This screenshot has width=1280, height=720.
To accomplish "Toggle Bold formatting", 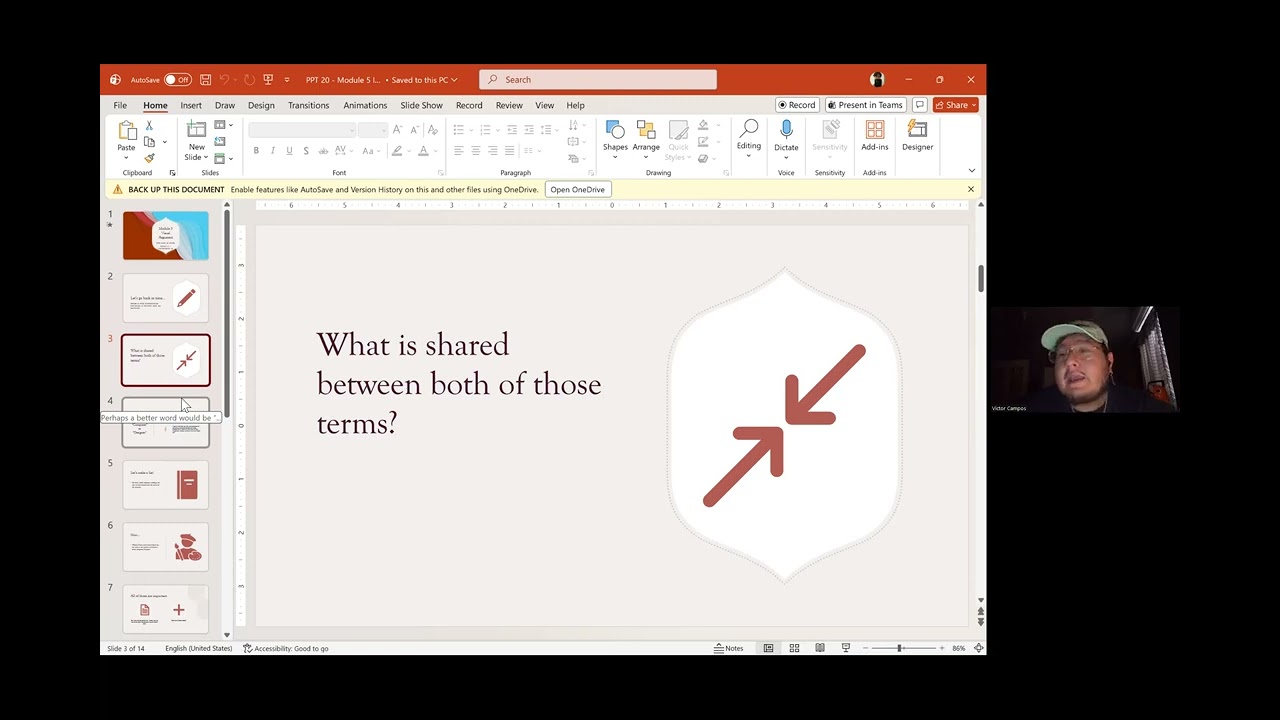I will coord(256,151).
